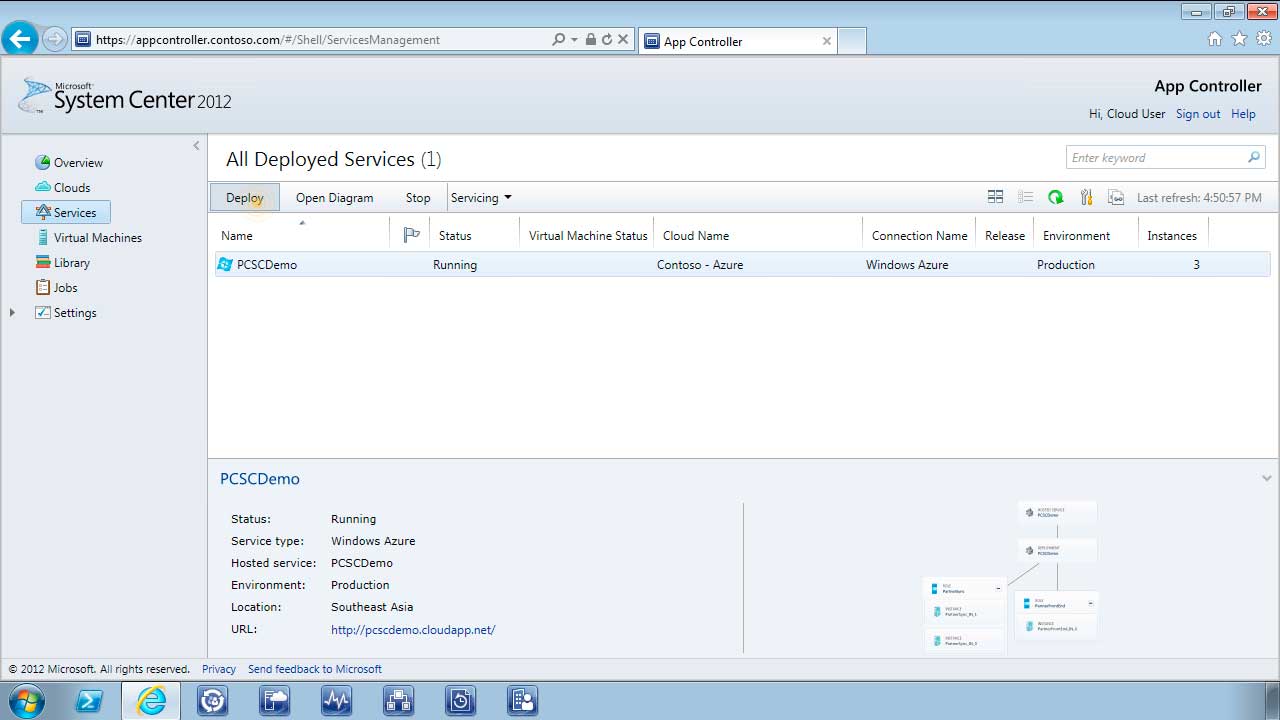The height and width of the screenshot is (720, 1280).
Task: Sort by Release column
Action: (1004, 235)
